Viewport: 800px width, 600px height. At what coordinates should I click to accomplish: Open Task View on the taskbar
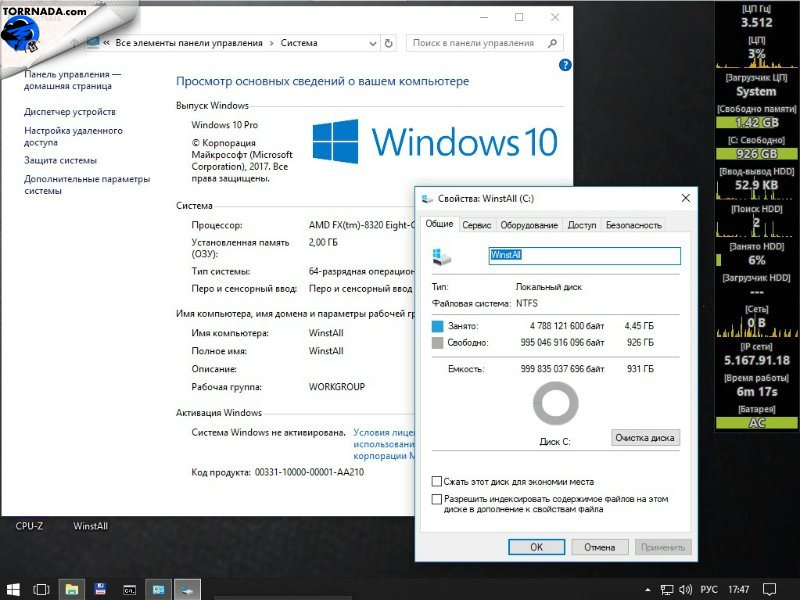(41, 590)
